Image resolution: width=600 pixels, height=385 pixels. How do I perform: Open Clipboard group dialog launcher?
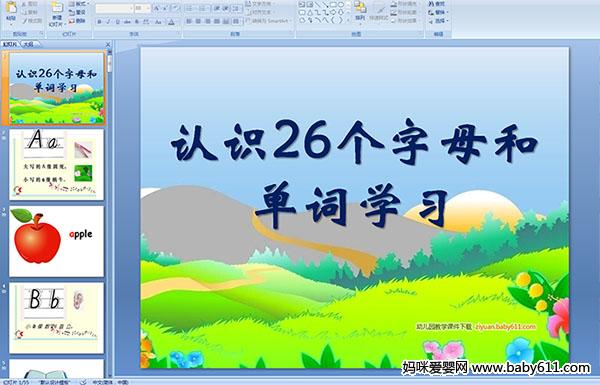pos(41,33)
